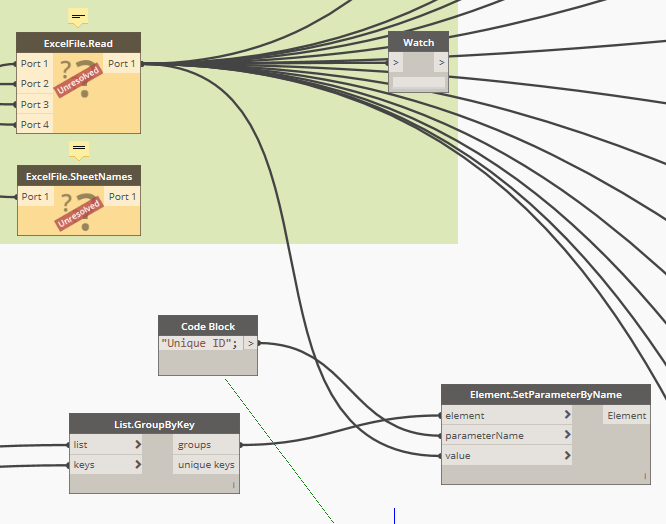Click Port 1 input on ExcelFile.SheetNames

tap(36, 197)
